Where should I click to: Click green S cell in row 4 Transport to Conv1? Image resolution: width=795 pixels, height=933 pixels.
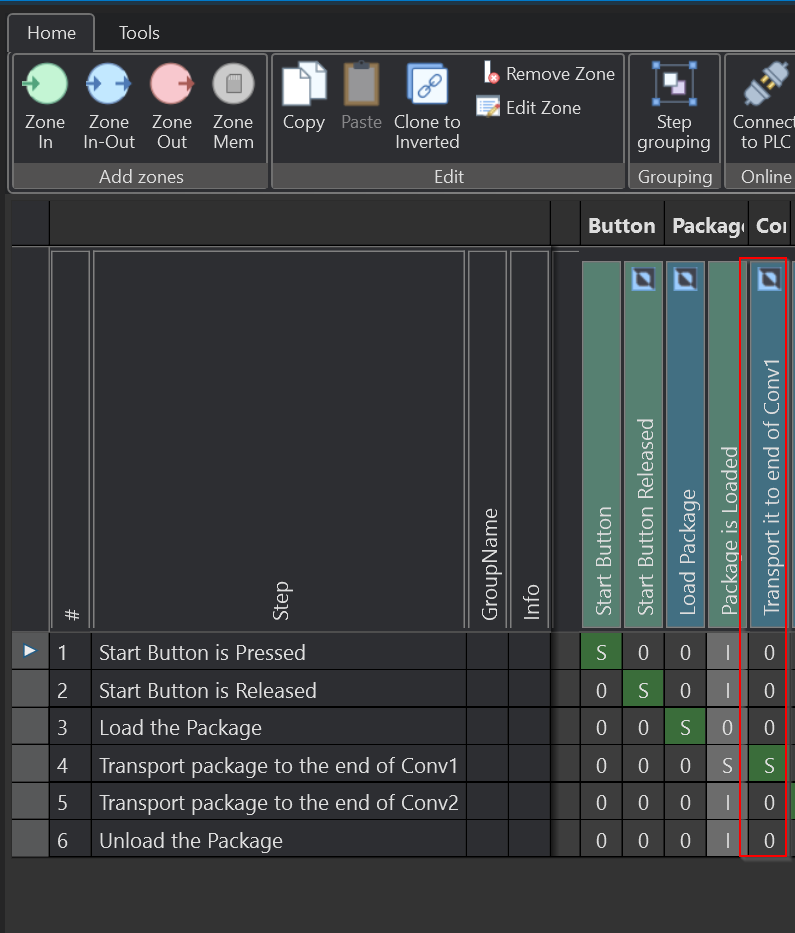[769, 765]
